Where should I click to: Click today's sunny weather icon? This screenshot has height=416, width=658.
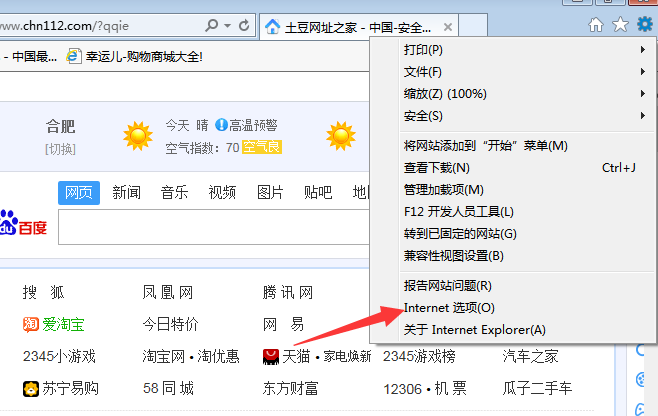point(138,136)
